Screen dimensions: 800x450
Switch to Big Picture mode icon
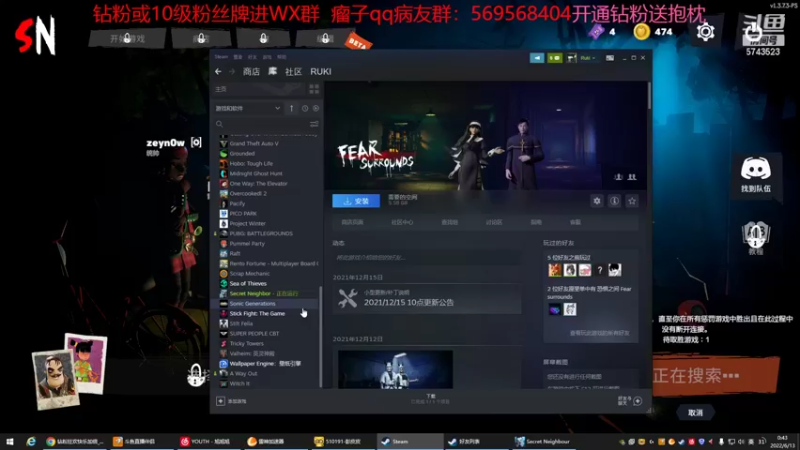pyautogui.click(x=610, y=58)
